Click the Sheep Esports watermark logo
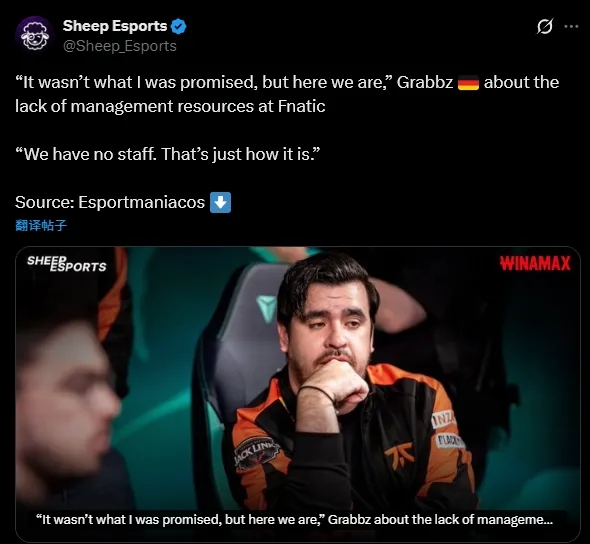The height and width of the screenshot is (544, 590). pyautogui.click(x=67, y=264)
